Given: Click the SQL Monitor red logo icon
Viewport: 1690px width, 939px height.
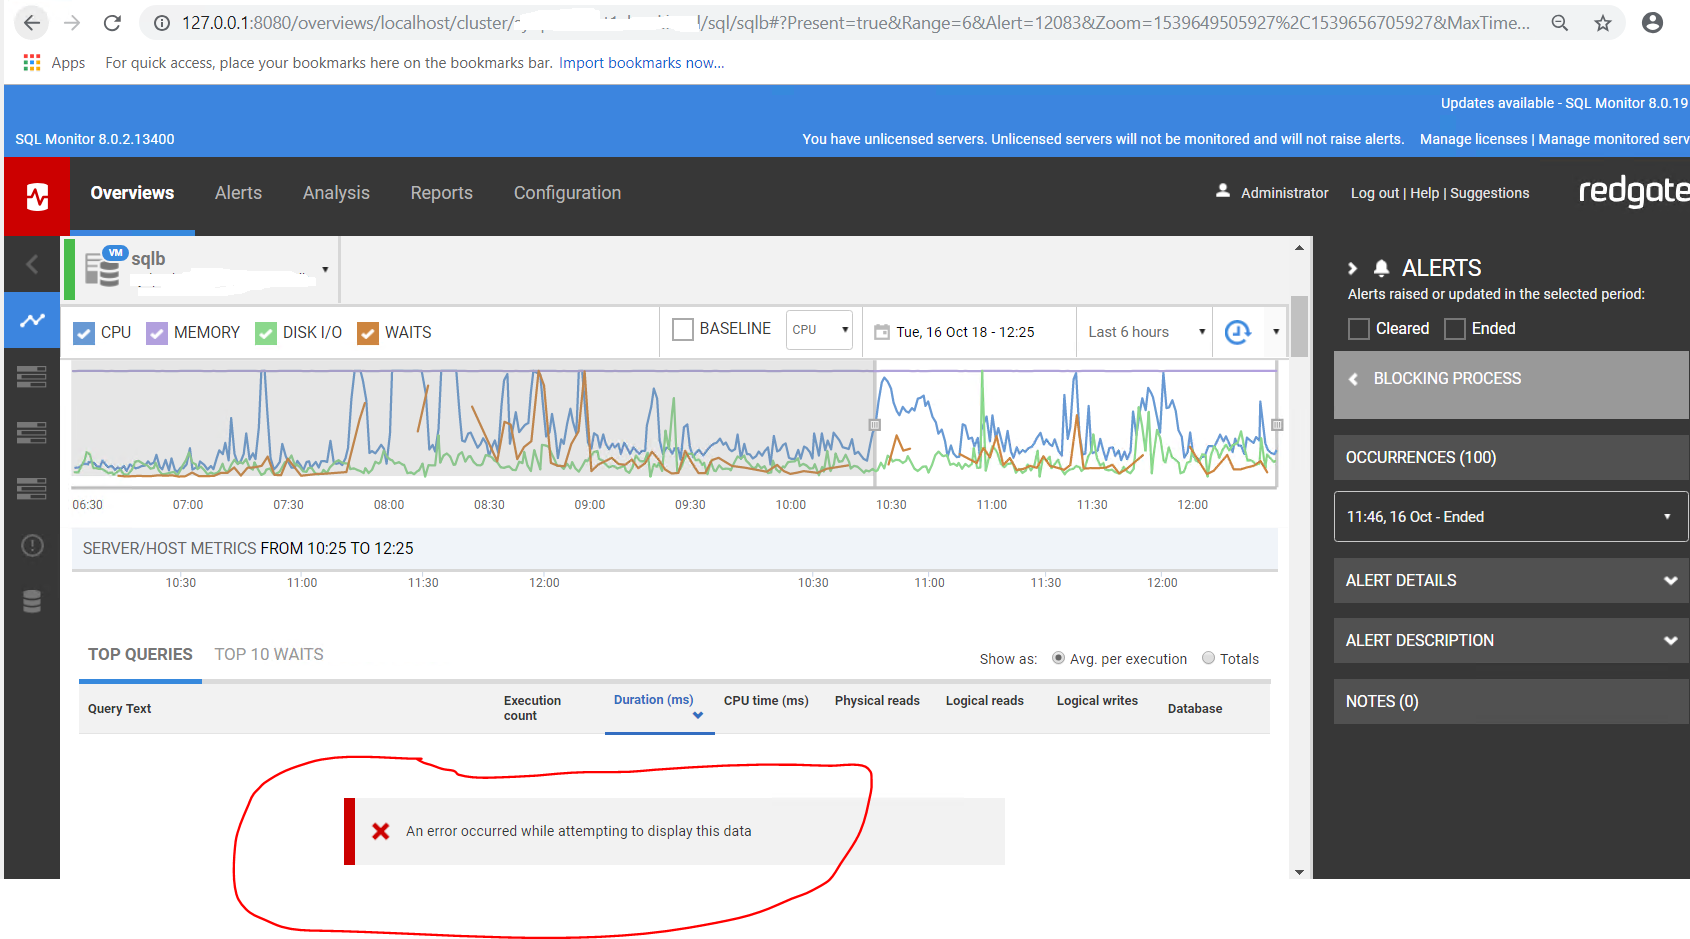Looking at the screenshot, I should [37, 196].
